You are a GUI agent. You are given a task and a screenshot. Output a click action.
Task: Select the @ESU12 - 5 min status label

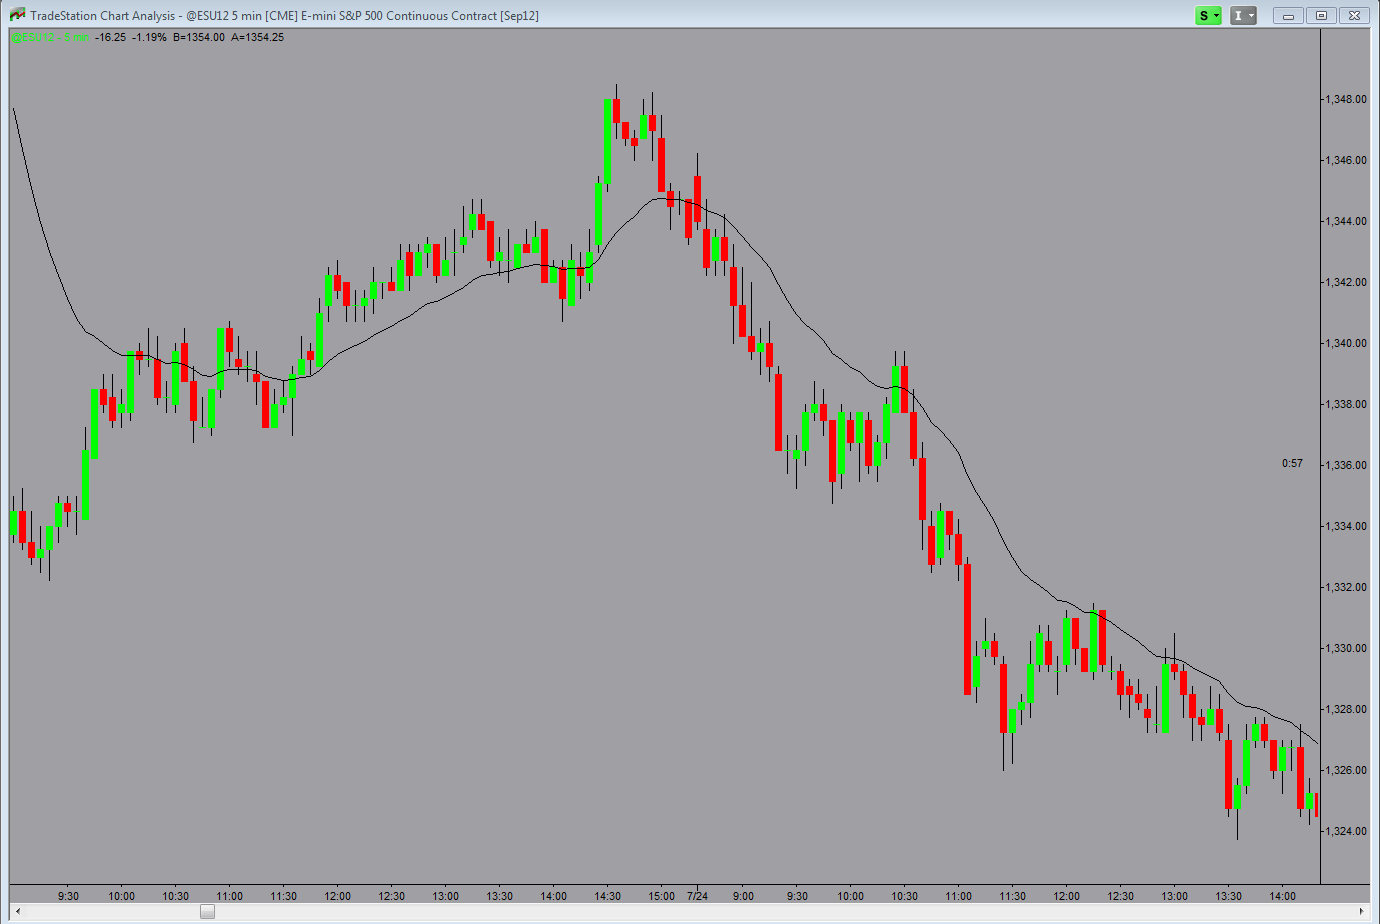[49, 37]
